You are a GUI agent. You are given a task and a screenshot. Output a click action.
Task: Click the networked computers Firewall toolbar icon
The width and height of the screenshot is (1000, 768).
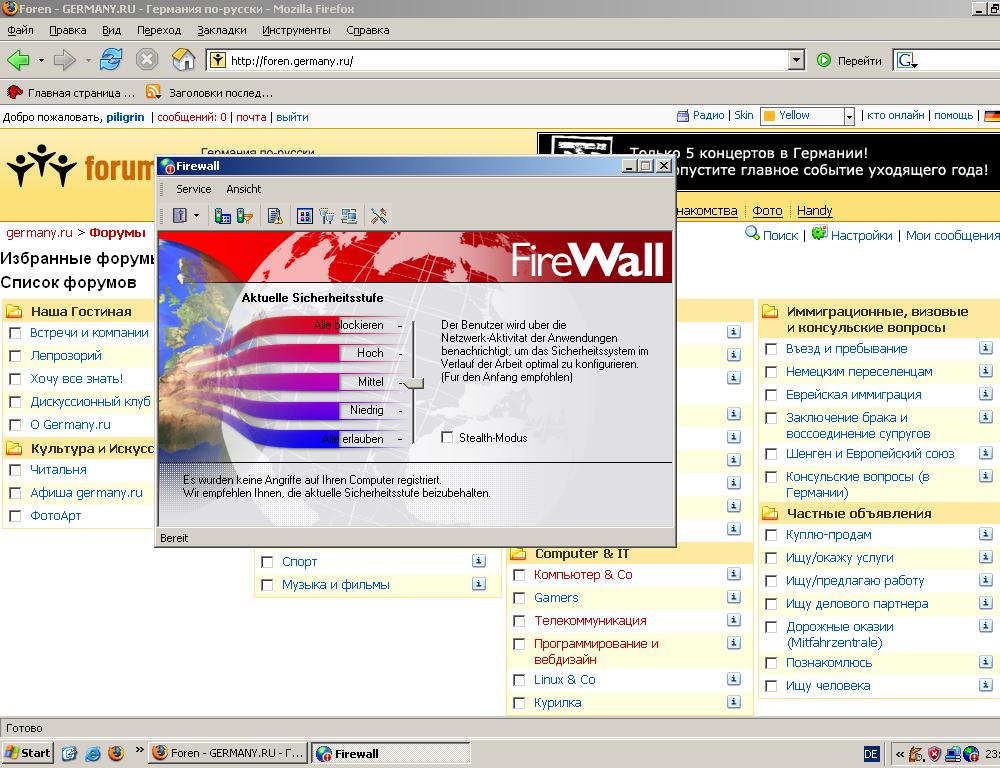point(349,216)
